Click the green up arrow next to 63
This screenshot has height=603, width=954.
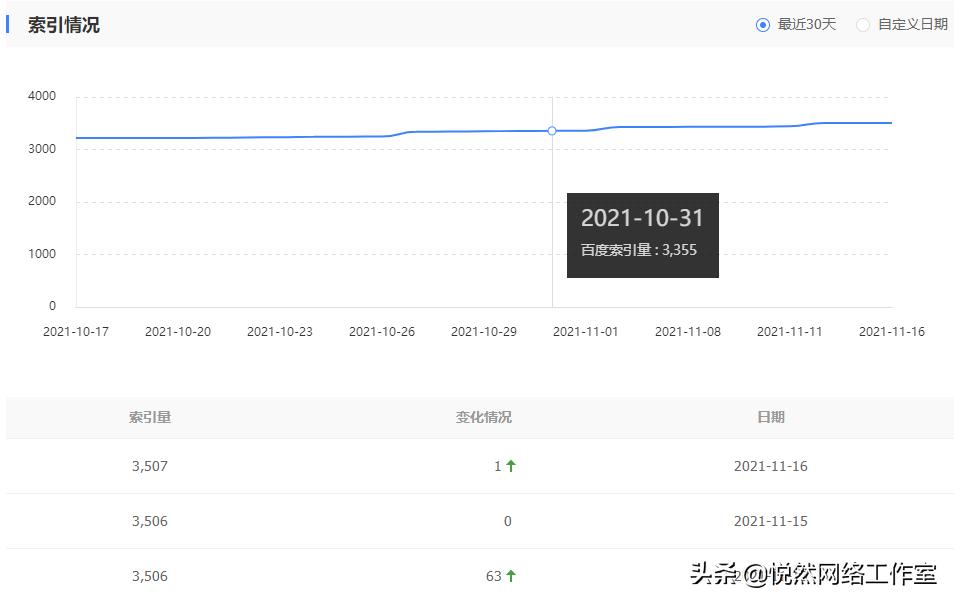point(512,576)
